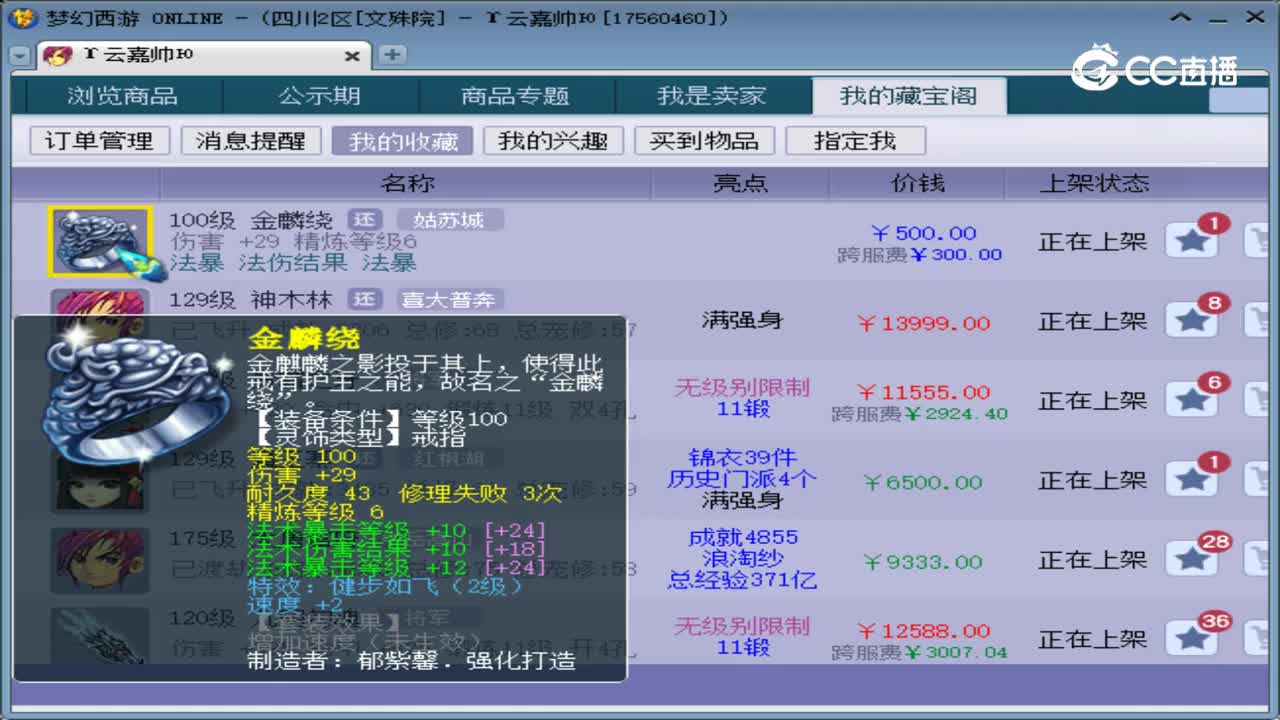Click the favorite star for ¥13999.00 item
This screenshot has width=1280, height=720.
(1192, 320)
